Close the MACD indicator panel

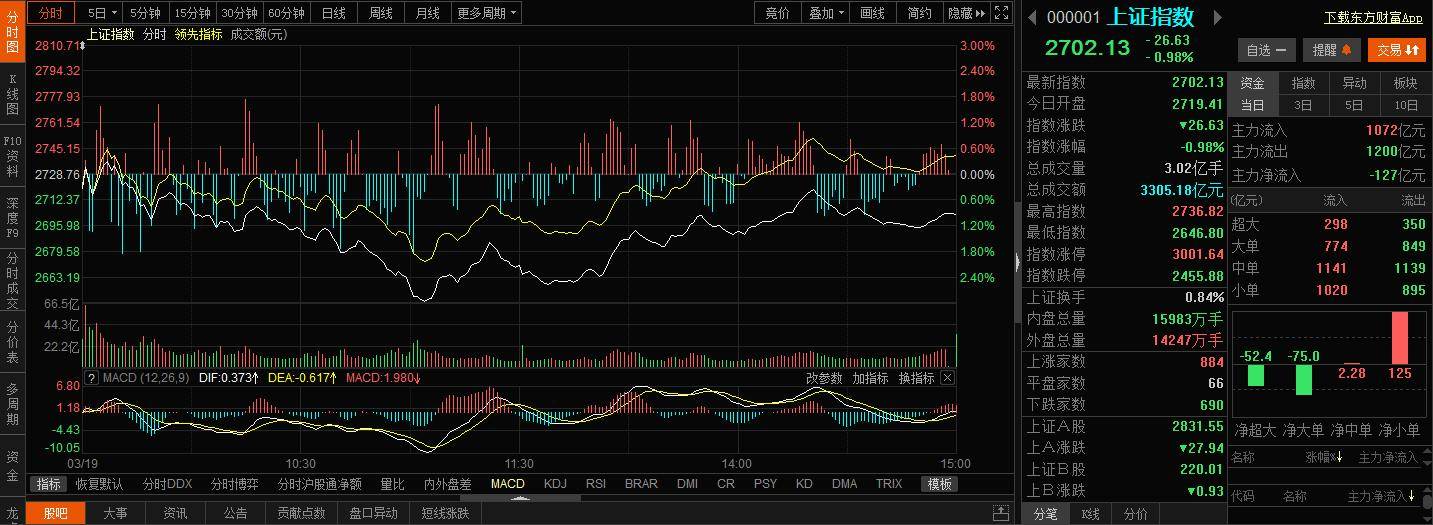[x=947, y=378]
